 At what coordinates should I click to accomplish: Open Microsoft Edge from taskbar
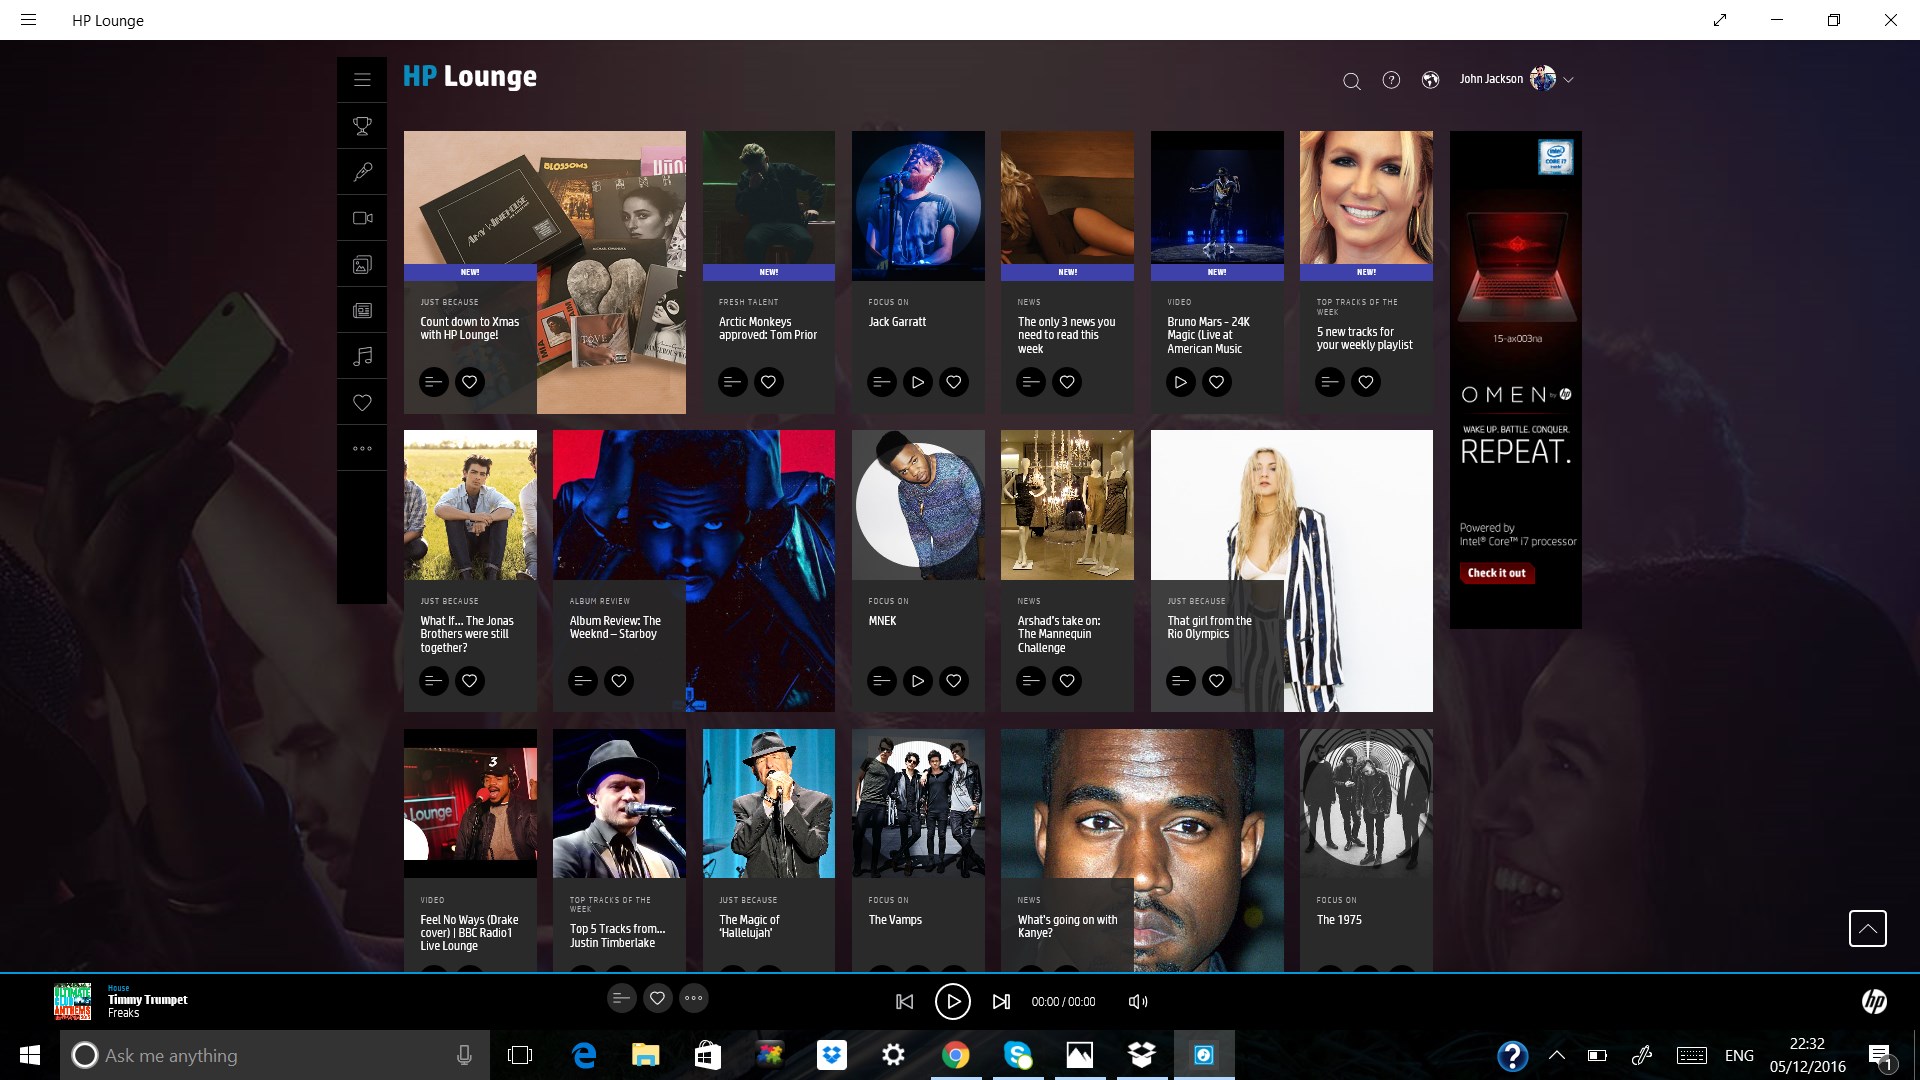(x=584, y=1055)
